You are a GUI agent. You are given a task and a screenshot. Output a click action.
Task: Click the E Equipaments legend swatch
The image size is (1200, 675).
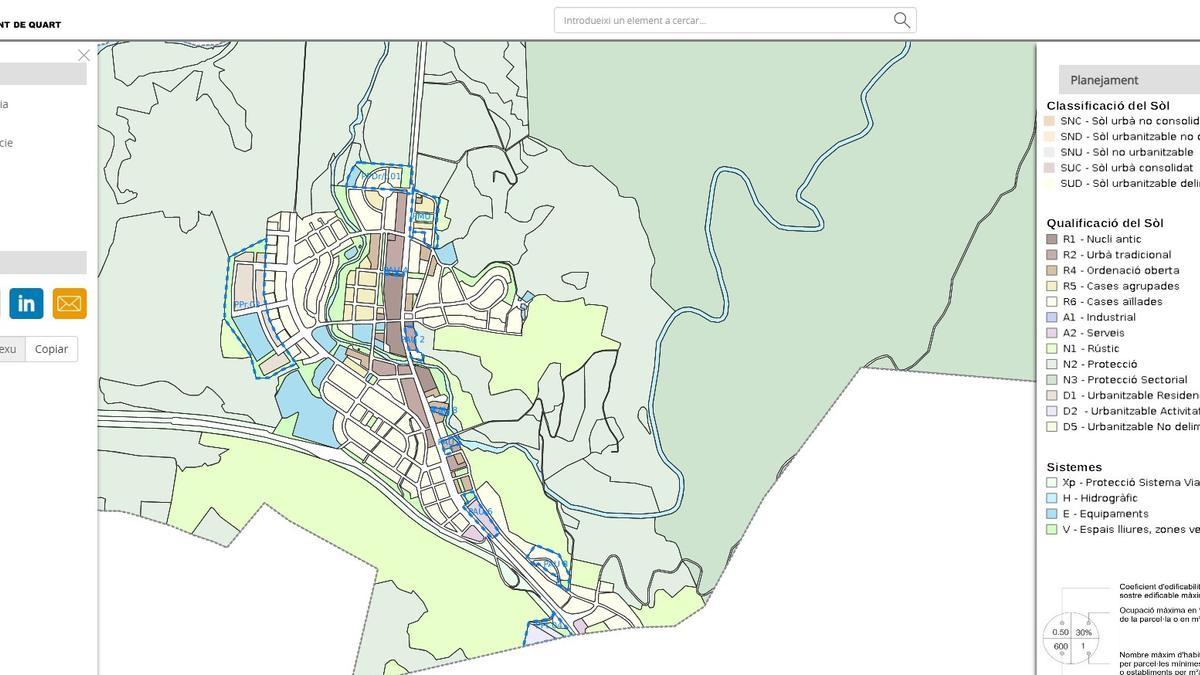click(x=1051, y=514)
